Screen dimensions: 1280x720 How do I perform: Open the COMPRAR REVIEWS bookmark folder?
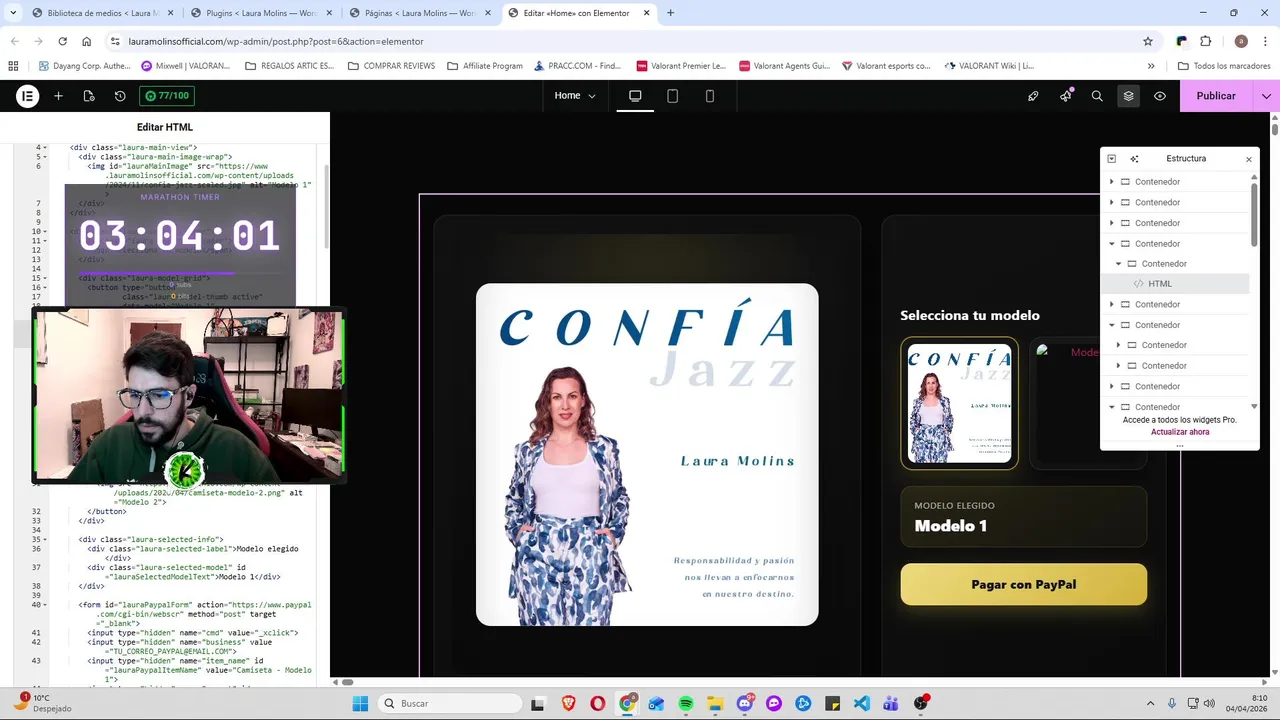(x=391, y=66)
